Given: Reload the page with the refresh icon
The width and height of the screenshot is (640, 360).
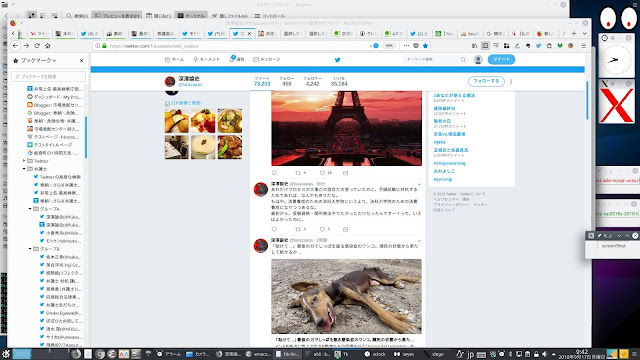Looking at the screenshot, I should [37, 46].
